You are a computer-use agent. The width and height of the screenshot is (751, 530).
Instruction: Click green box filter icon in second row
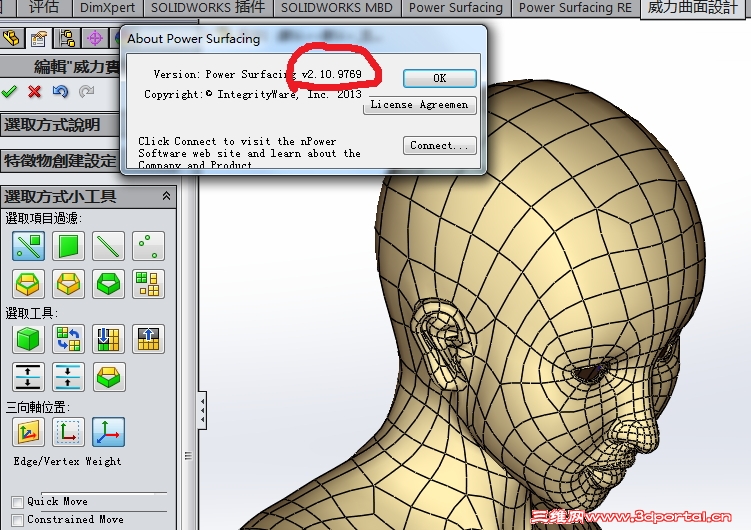coord(108,284)
